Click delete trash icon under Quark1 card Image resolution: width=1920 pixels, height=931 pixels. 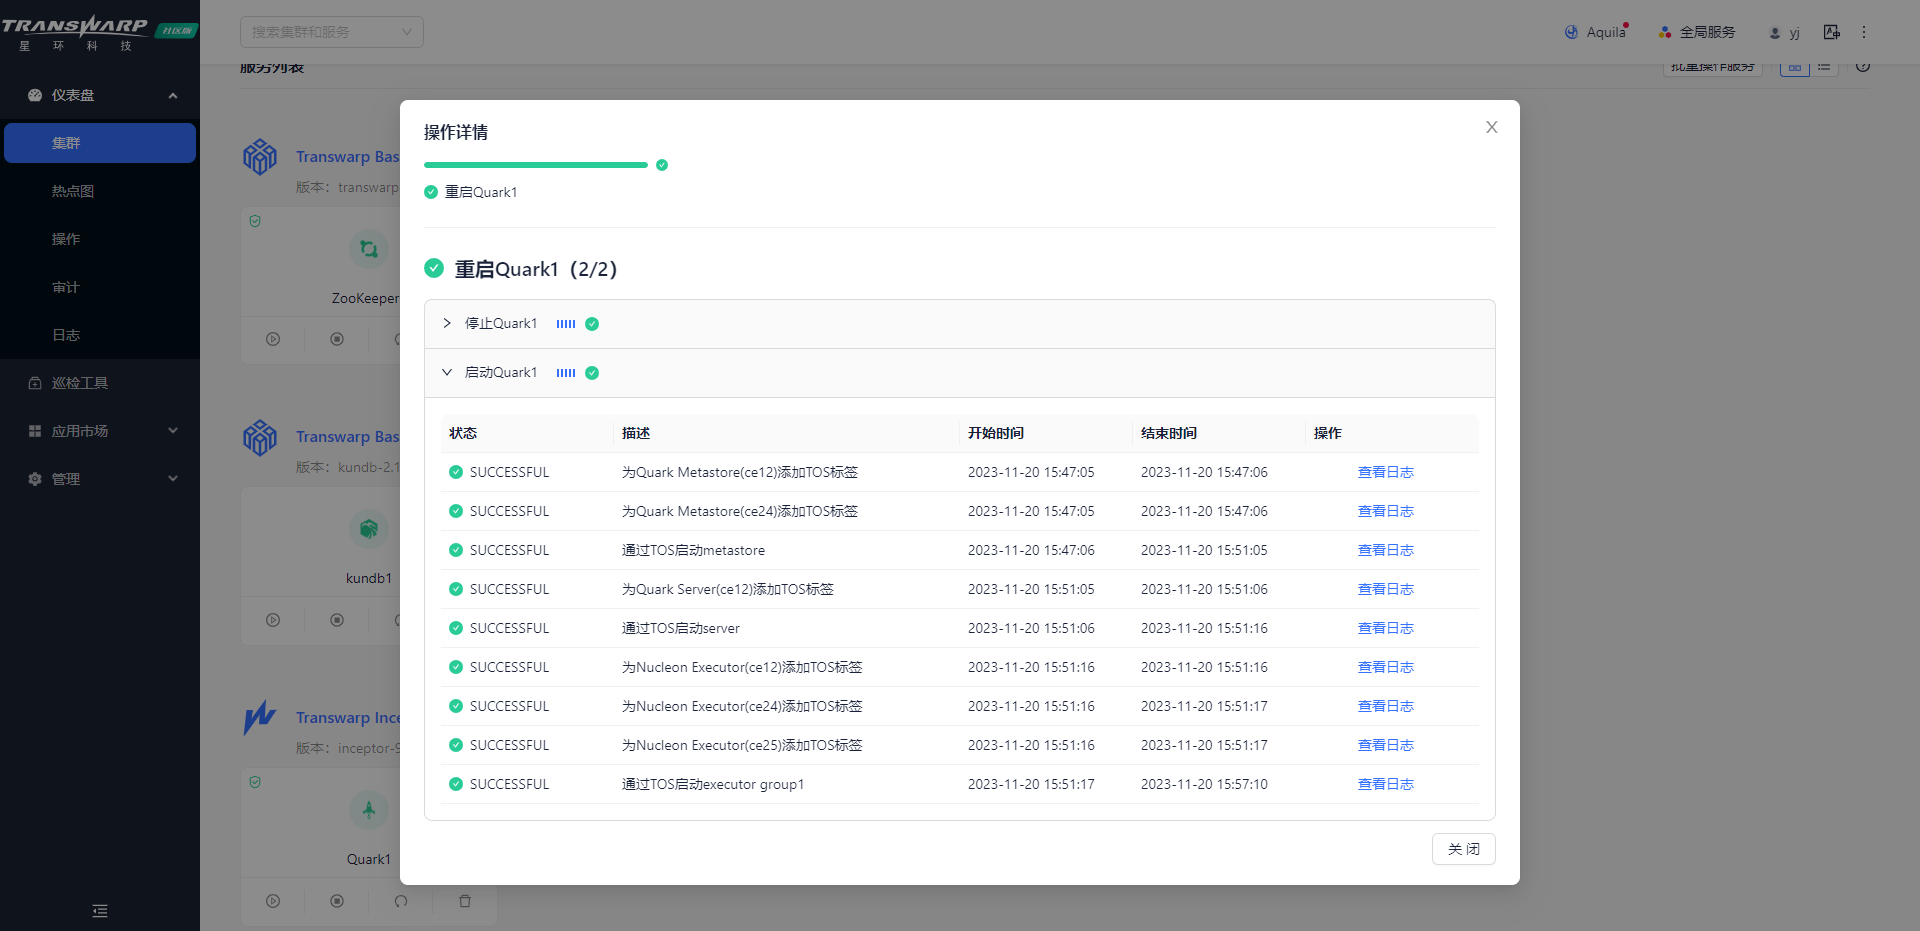tap(465, 901)
